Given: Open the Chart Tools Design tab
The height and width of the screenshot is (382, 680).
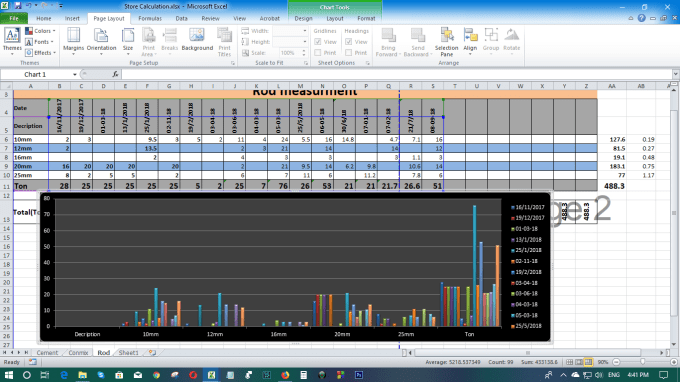Looking at the screenshot, I should click(303, 19).
